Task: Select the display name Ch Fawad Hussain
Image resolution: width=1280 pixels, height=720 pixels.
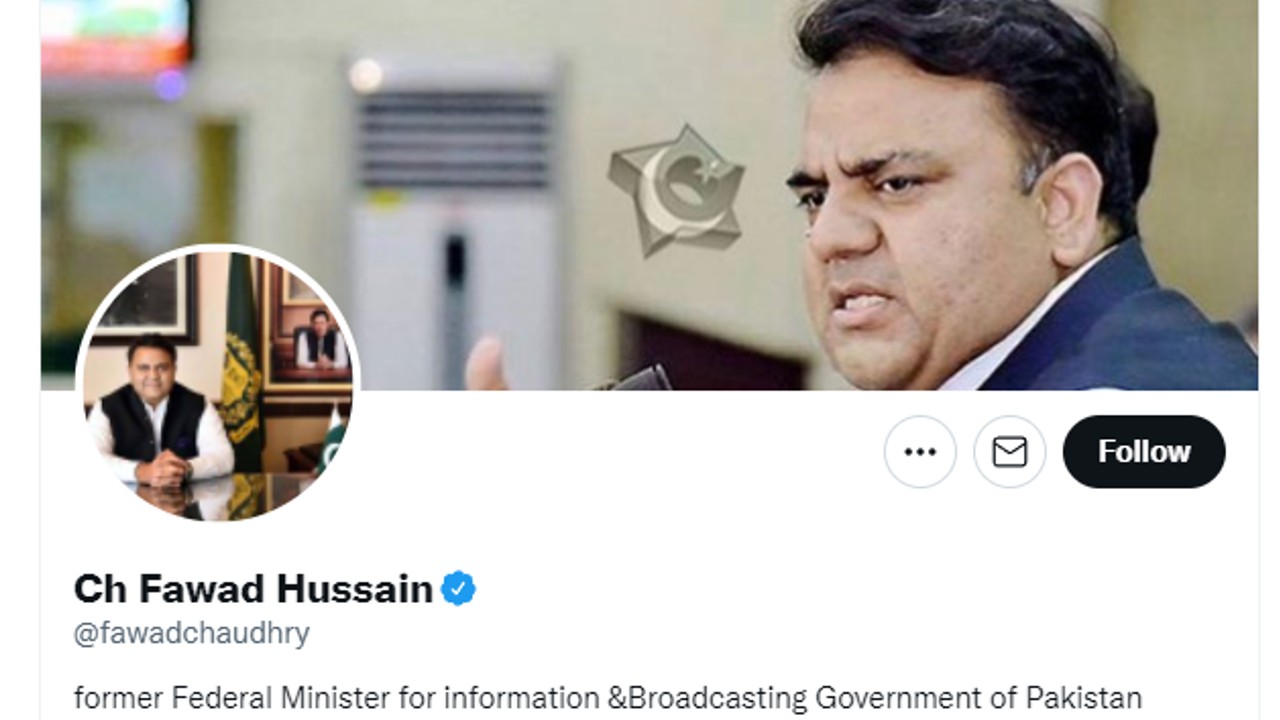Action: 253,589
